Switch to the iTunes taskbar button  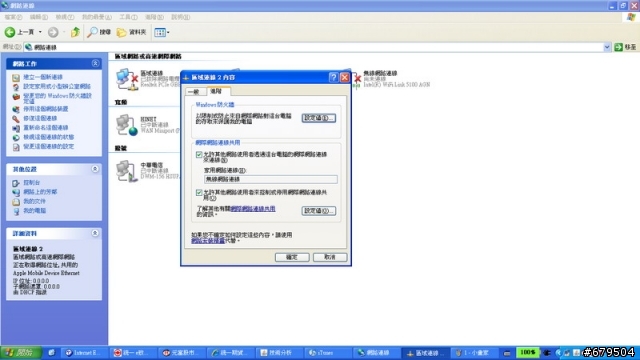coord(328,353)
